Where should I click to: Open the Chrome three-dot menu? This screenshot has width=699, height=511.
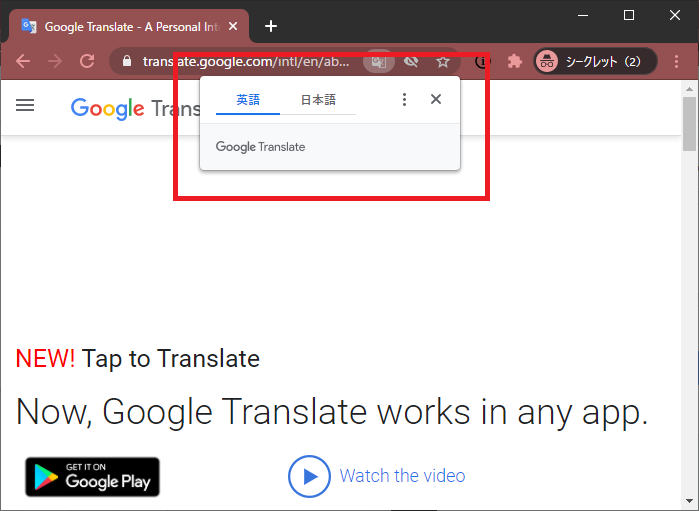coord(676,61)
